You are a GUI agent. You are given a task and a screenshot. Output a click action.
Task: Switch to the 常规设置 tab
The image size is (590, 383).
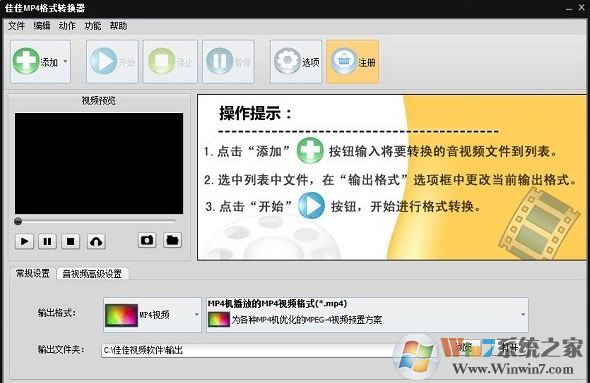(33, 274)
